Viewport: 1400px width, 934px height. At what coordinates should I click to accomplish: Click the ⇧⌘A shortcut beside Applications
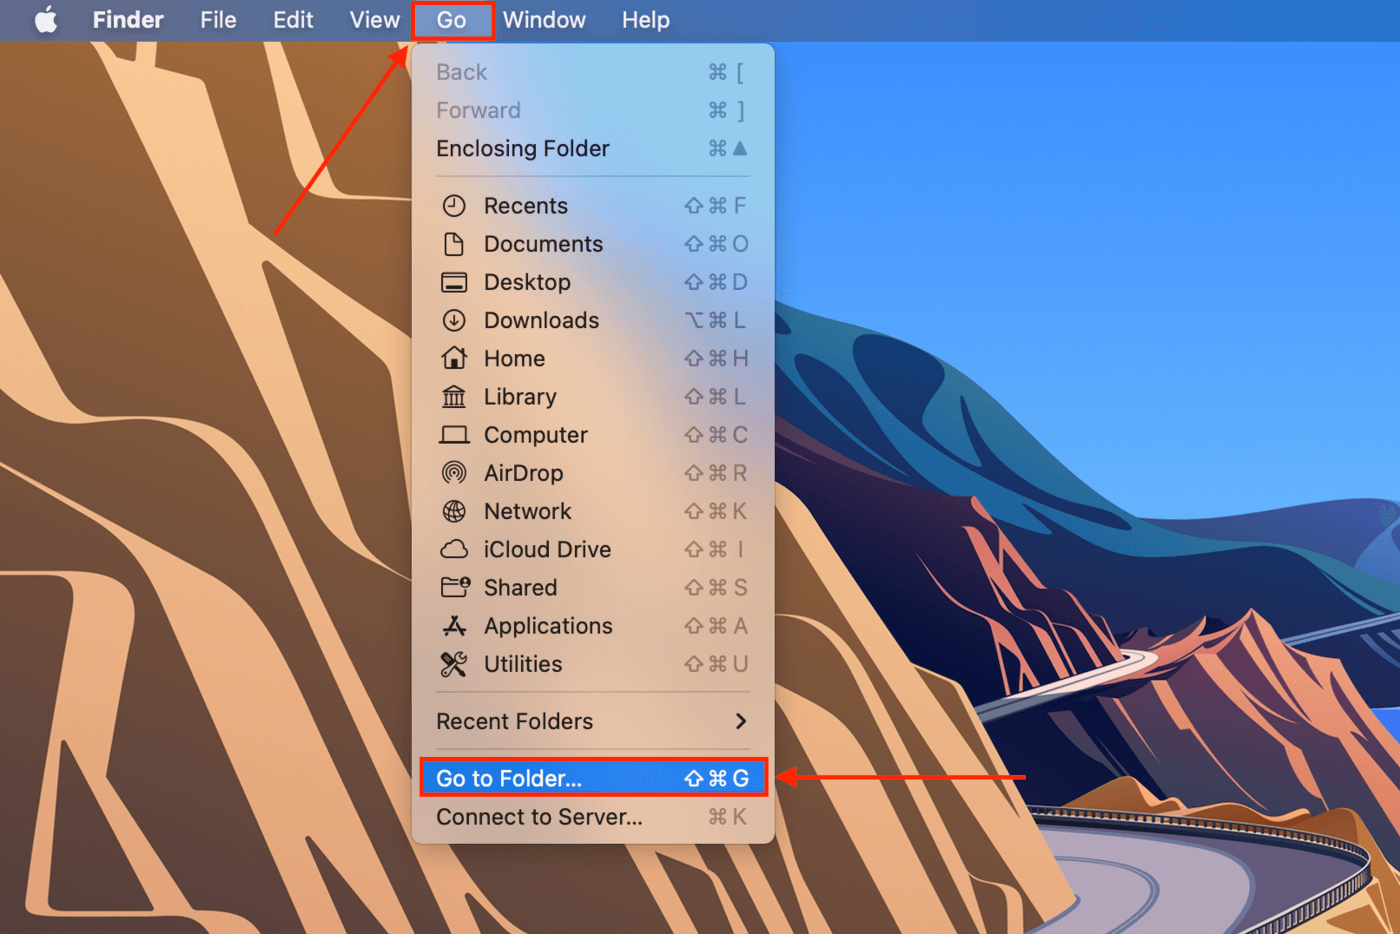[716, 626]
